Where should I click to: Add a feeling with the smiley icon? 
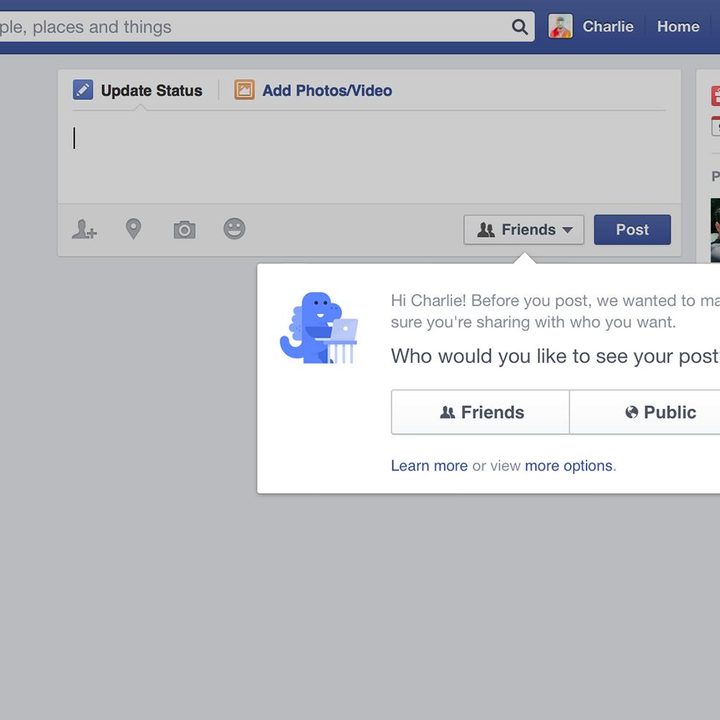point(235,229)
